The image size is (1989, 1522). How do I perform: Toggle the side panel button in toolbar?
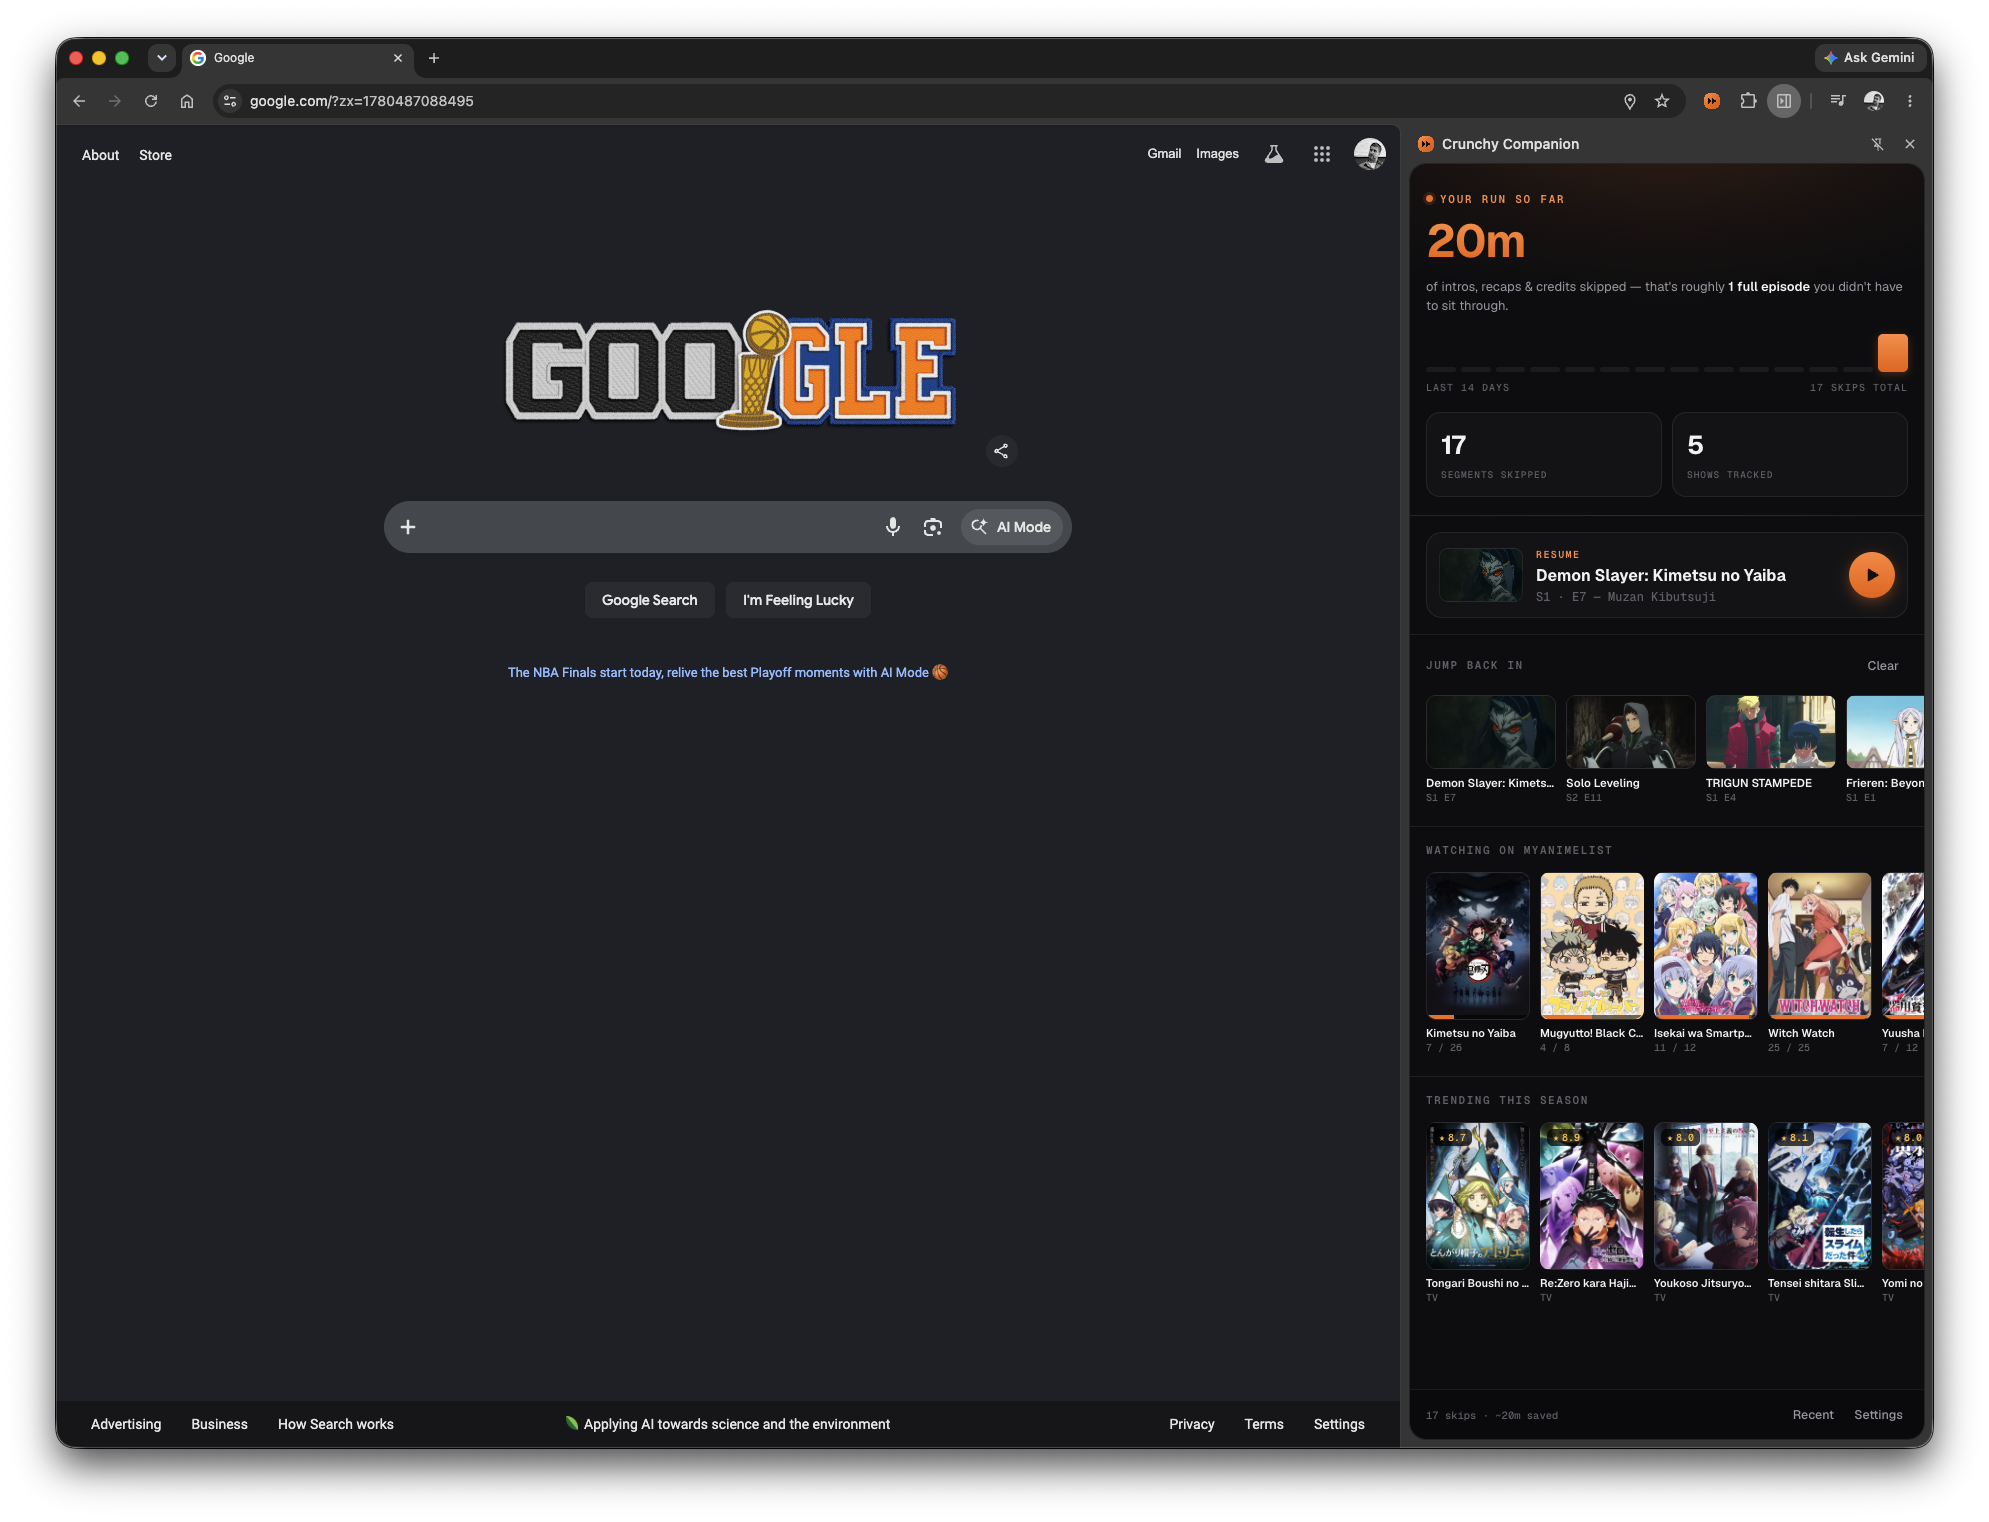(x=1784, y=101)
